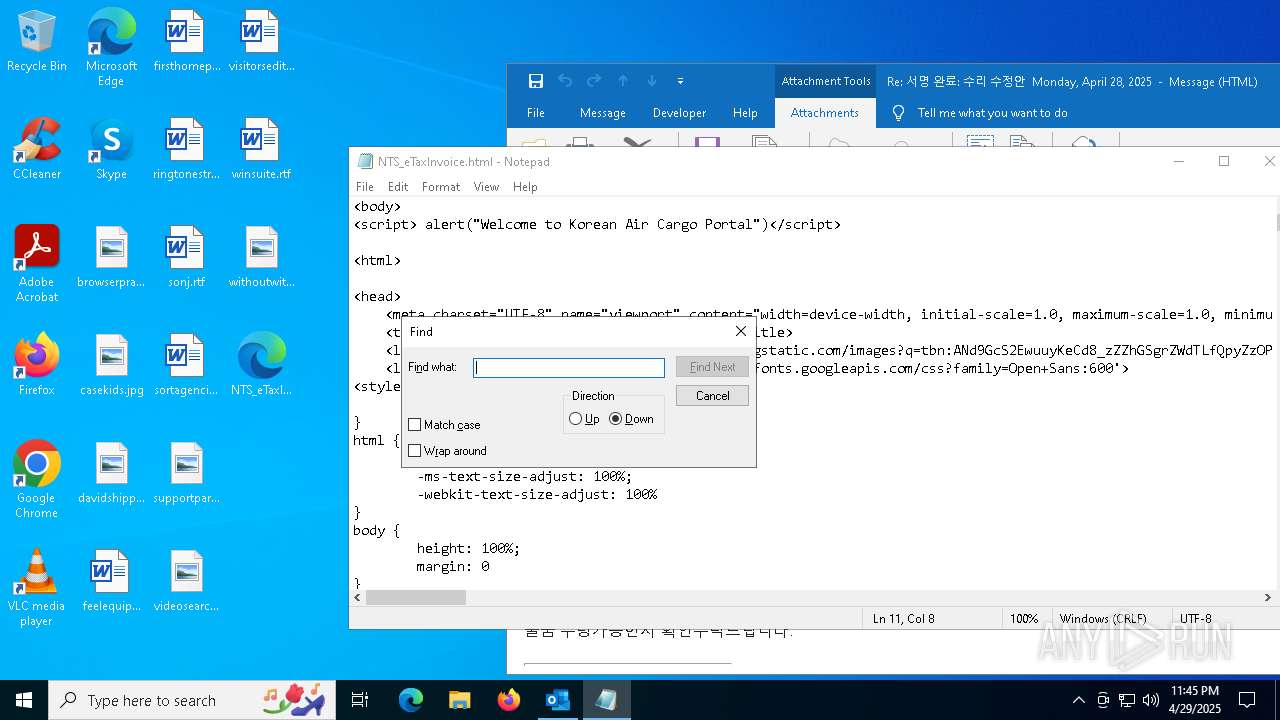
Task: Open the Notepad Edit menu
Action: pyautogui.click(x=398, y=187)
